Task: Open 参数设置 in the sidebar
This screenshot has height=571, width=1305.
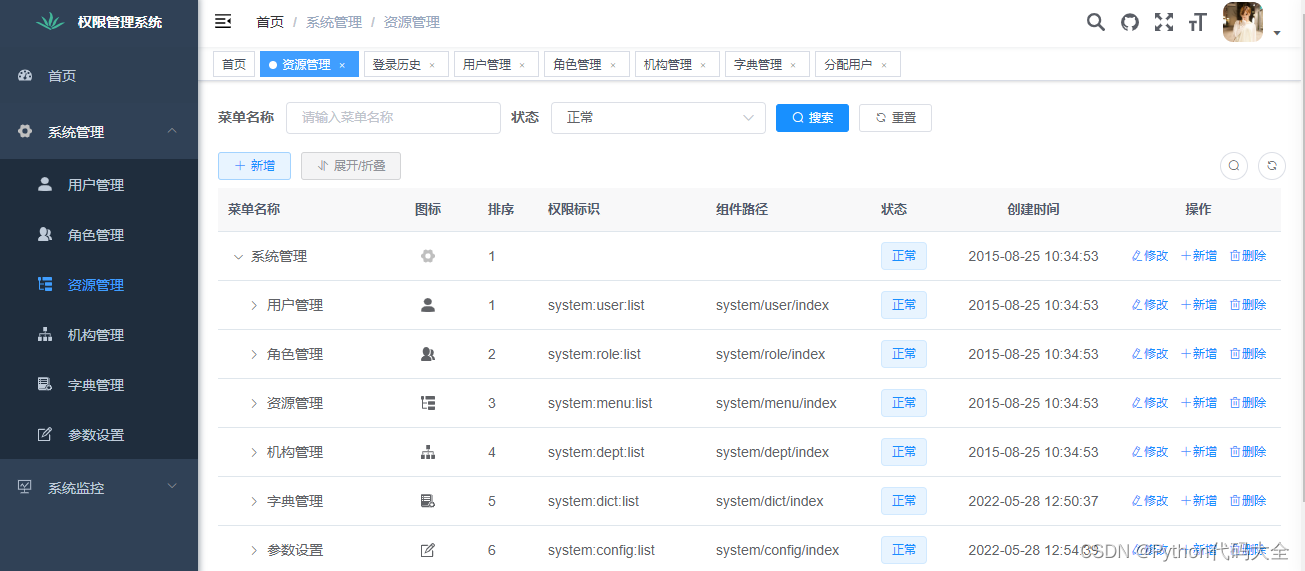Action: pos(99,435)
